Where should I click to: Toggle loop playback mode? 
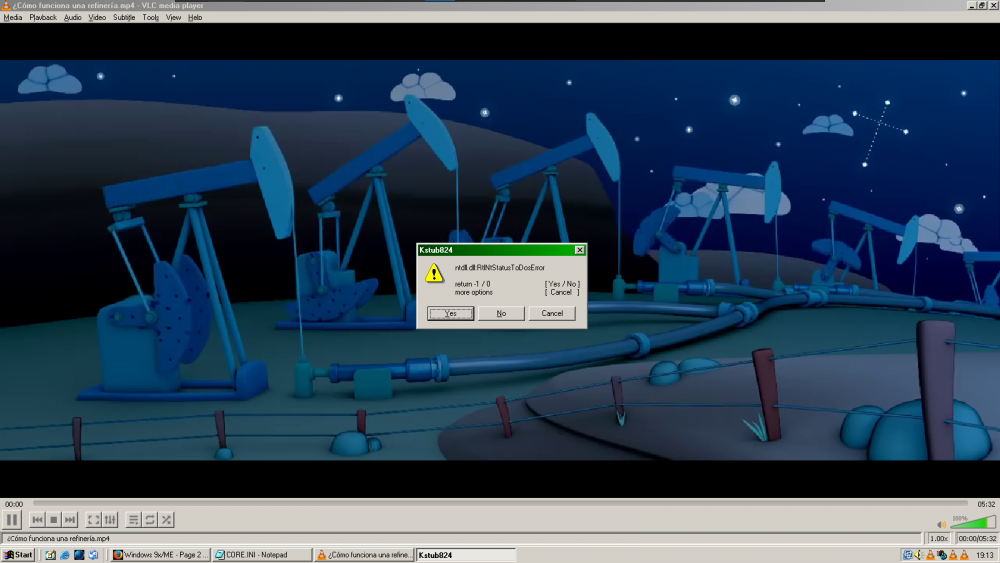150,520
